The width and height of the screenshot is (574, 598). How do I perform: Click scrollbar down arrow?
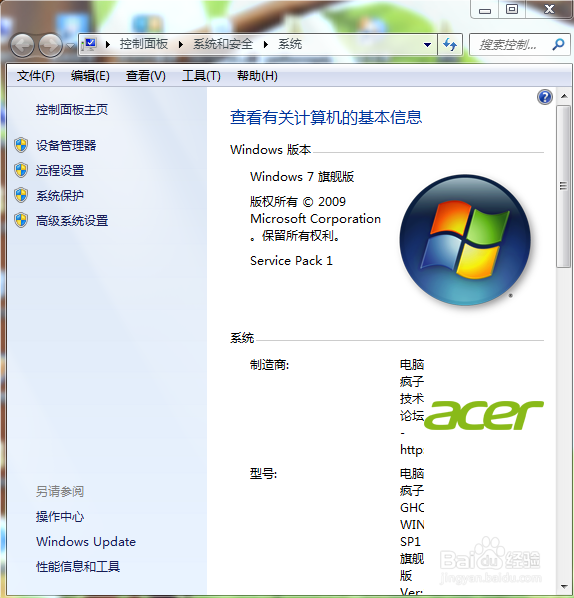[x=564, y=587]
